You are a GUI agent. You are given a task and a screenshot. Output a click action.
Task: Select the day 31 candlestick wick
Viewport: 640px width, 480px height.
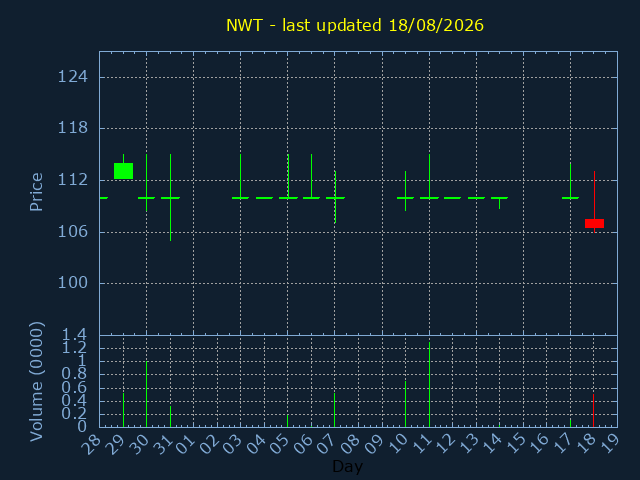tap(171, 198)
